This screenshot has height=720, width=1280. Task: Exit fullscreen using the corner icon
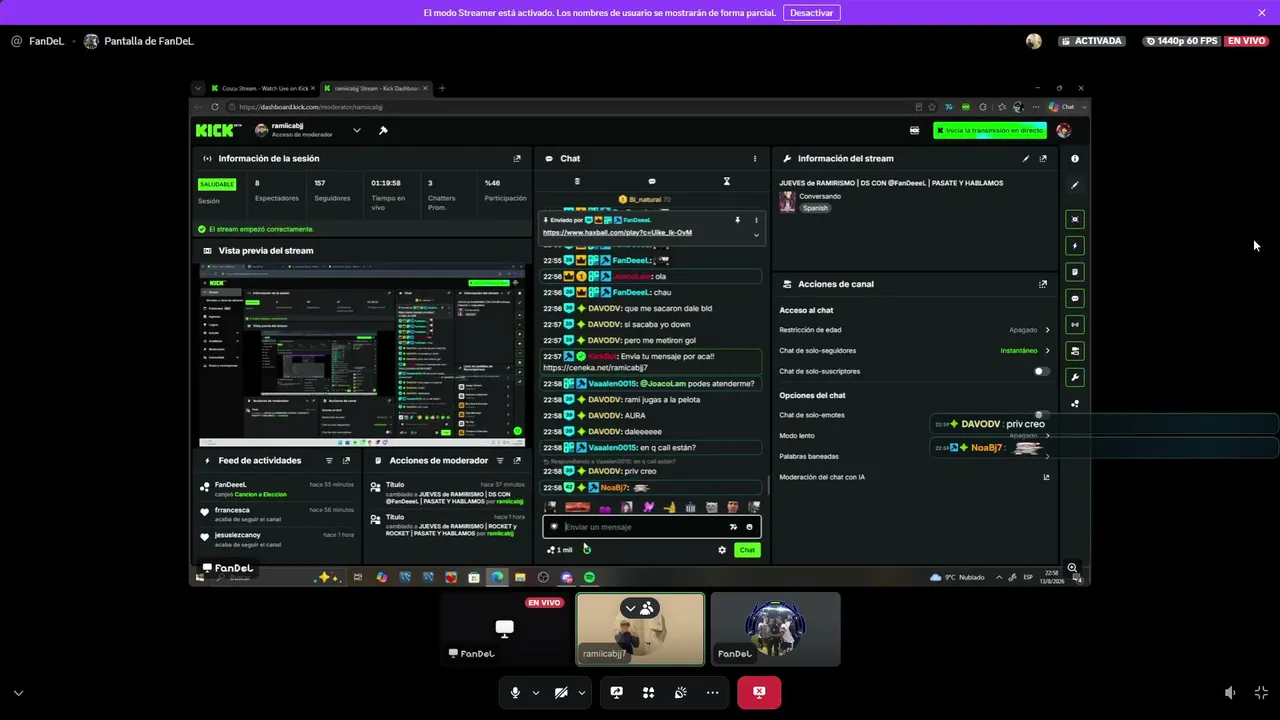click(x=1261, y=693)
